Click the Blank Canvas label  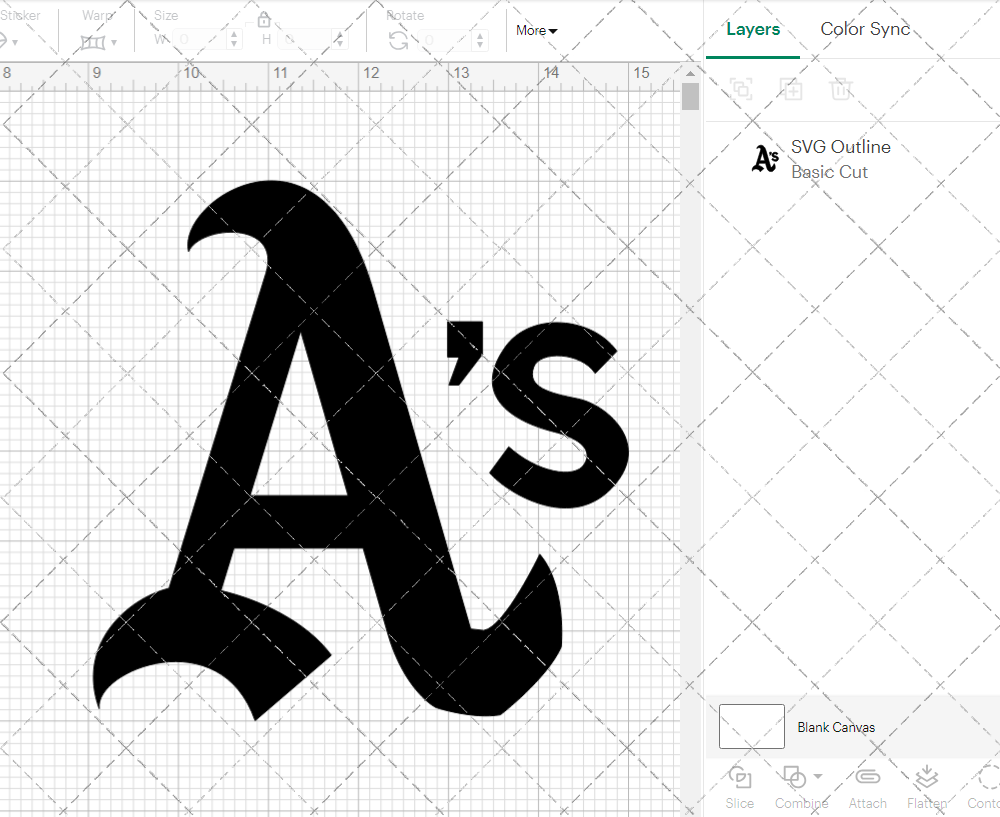pos(836,727)
